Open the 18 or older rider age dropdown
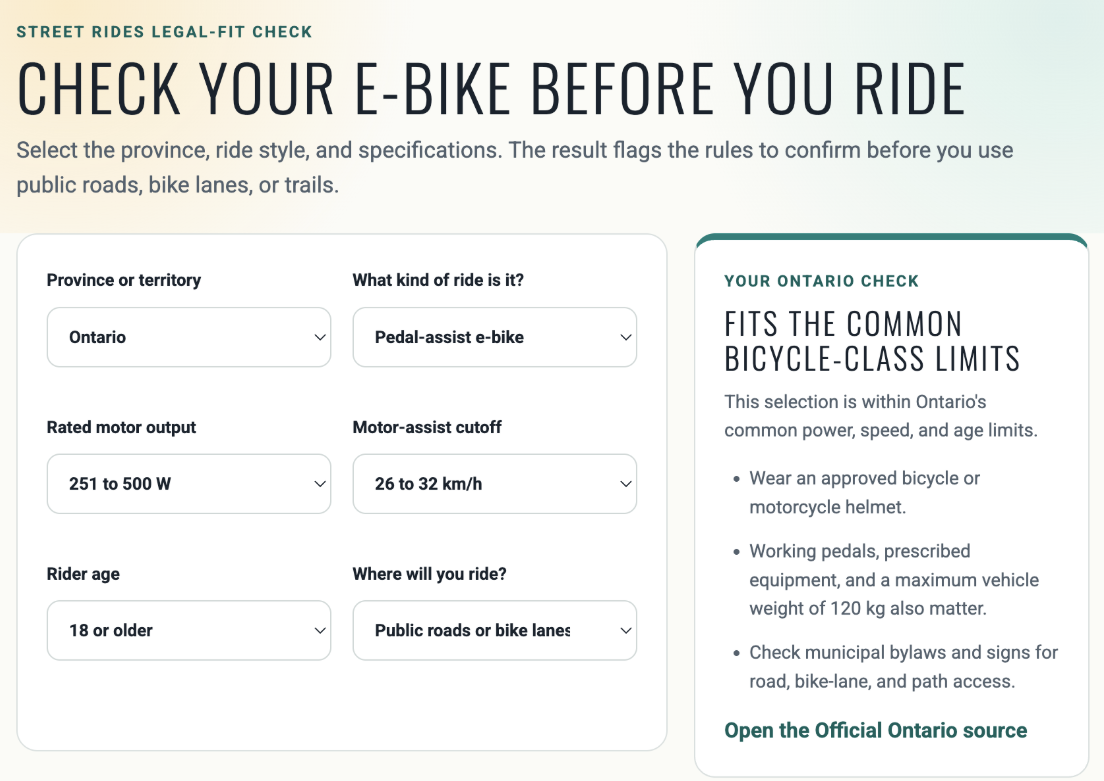The image size is (1104, 781). point(189,630)
